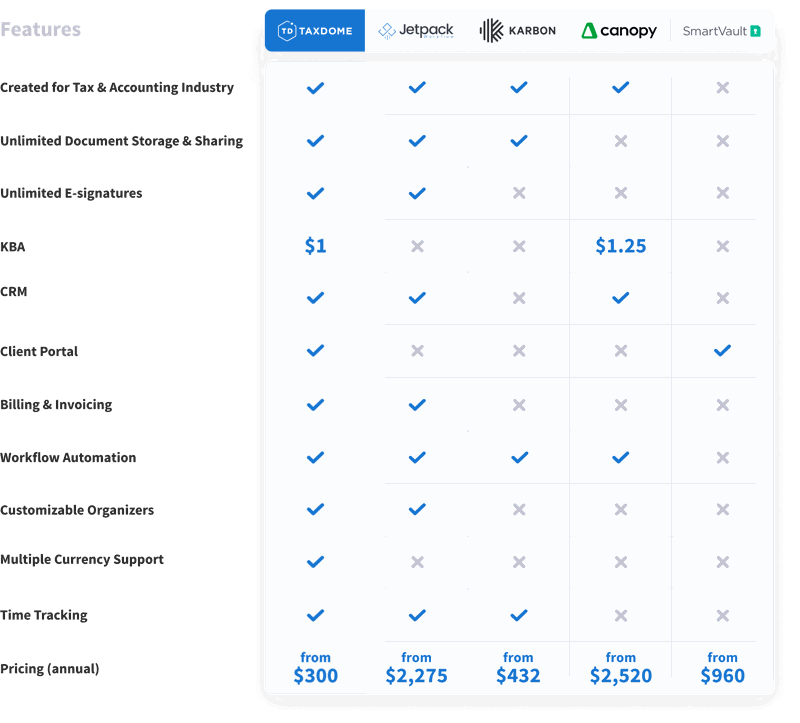Click Canopy cross for Multiple Currency Support
Image resolution: width=800 pixels, height=723 pixels.
(x=621, y=562)
